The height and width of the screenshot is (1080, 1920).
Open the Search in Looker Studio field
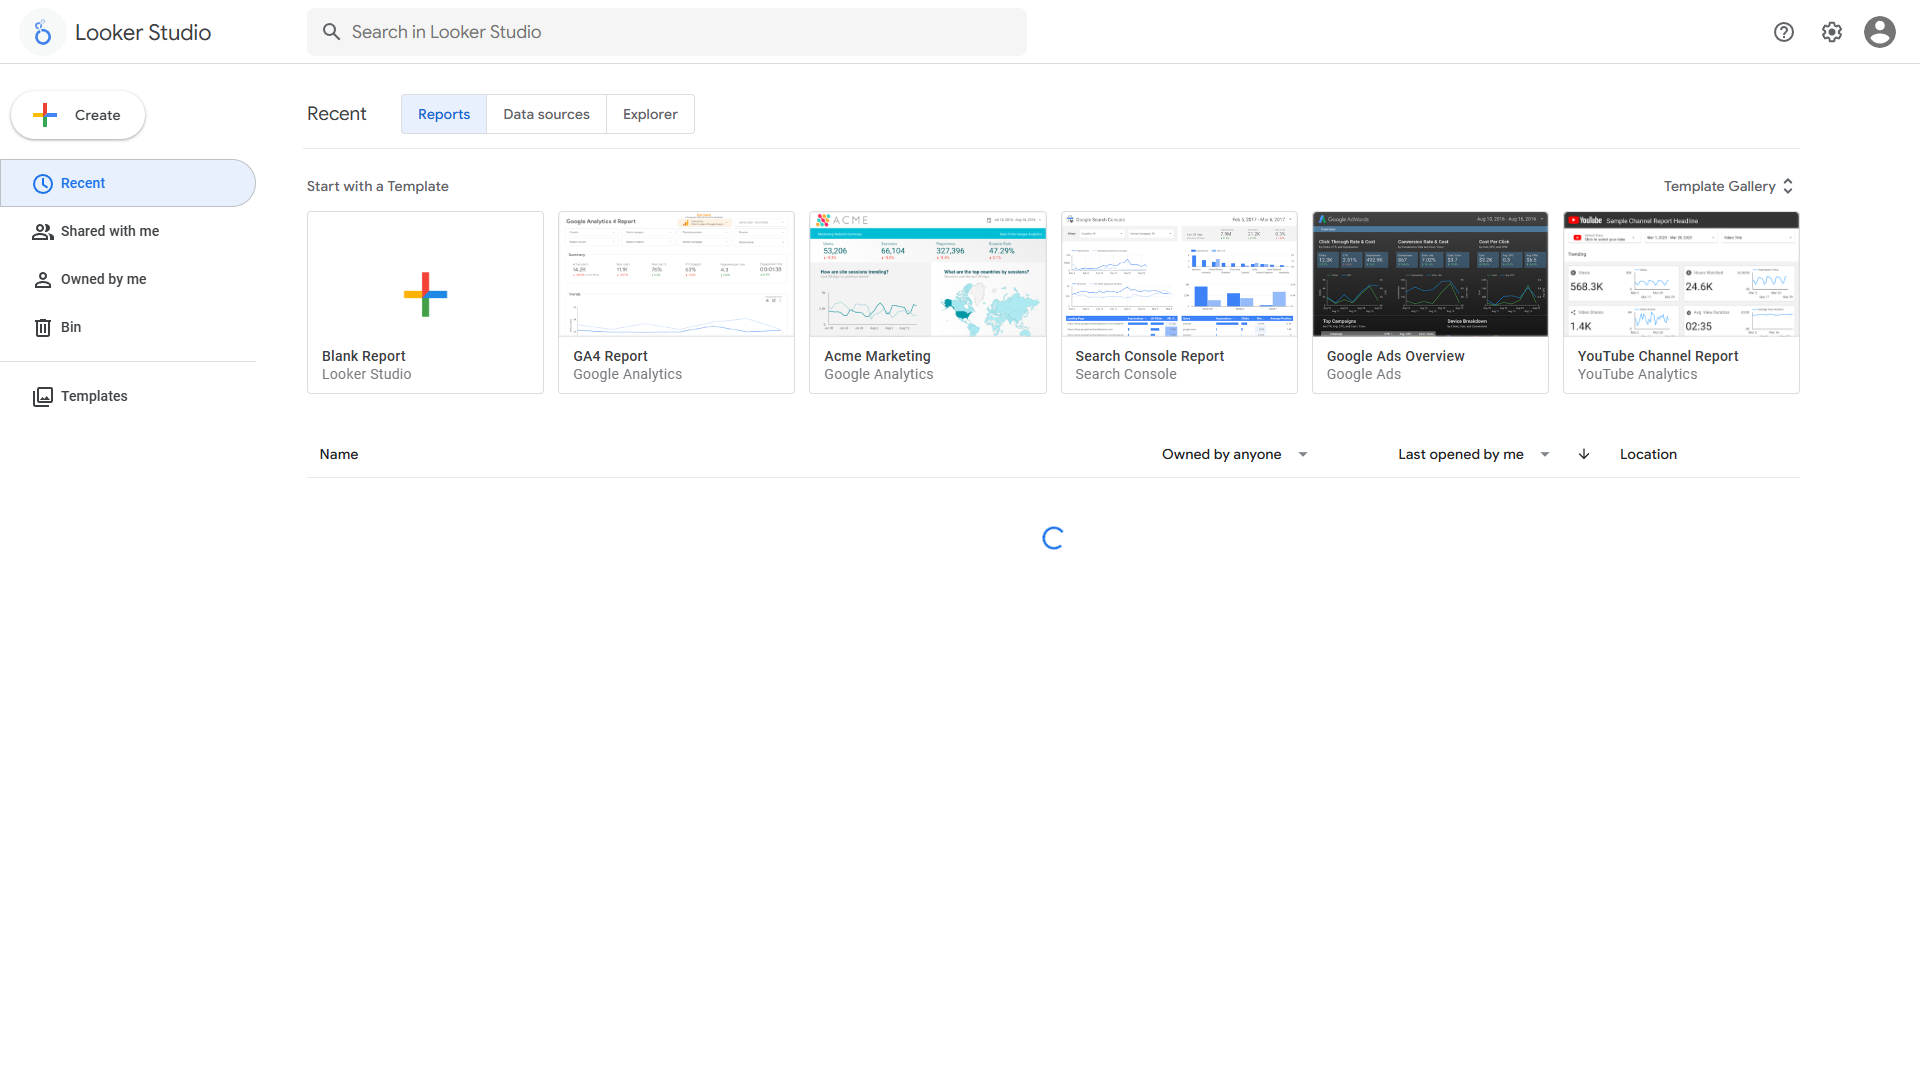[600, 31]
